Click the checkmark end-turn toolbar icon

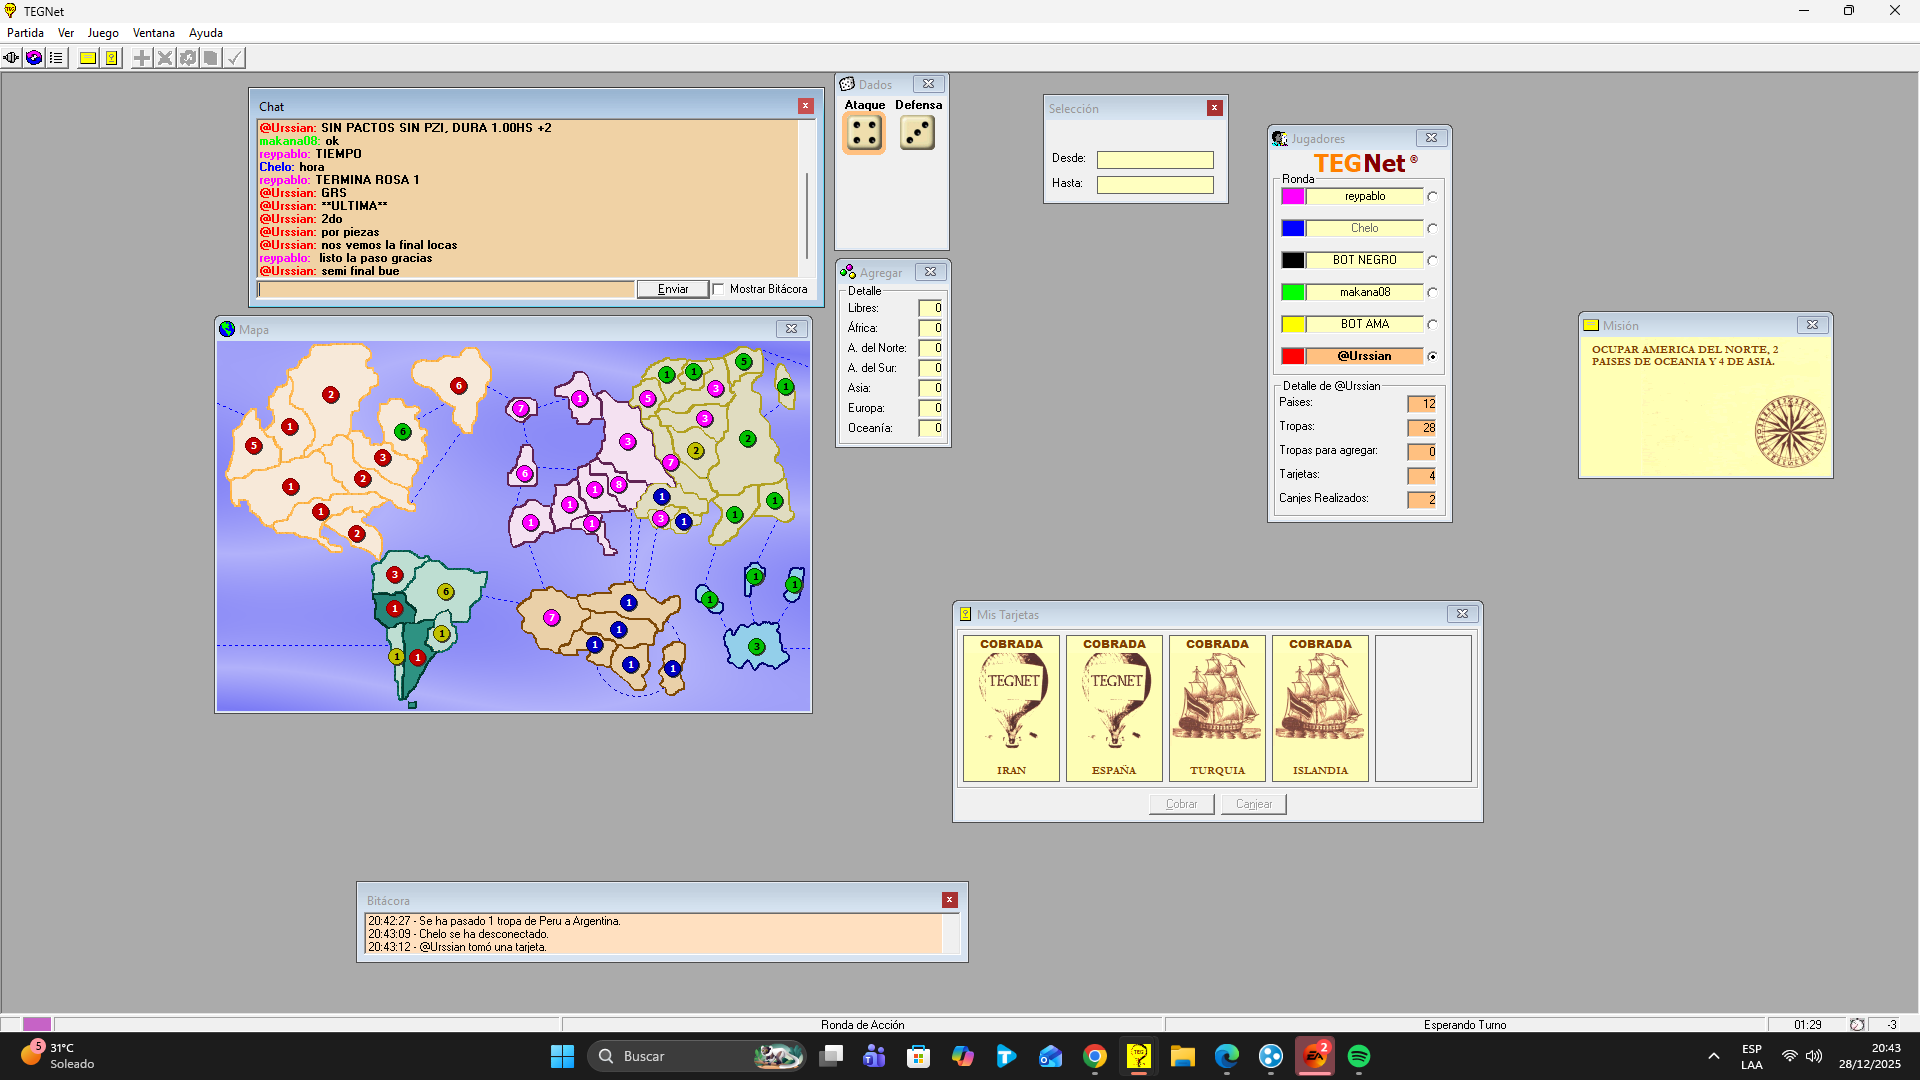tap(234, 58)
